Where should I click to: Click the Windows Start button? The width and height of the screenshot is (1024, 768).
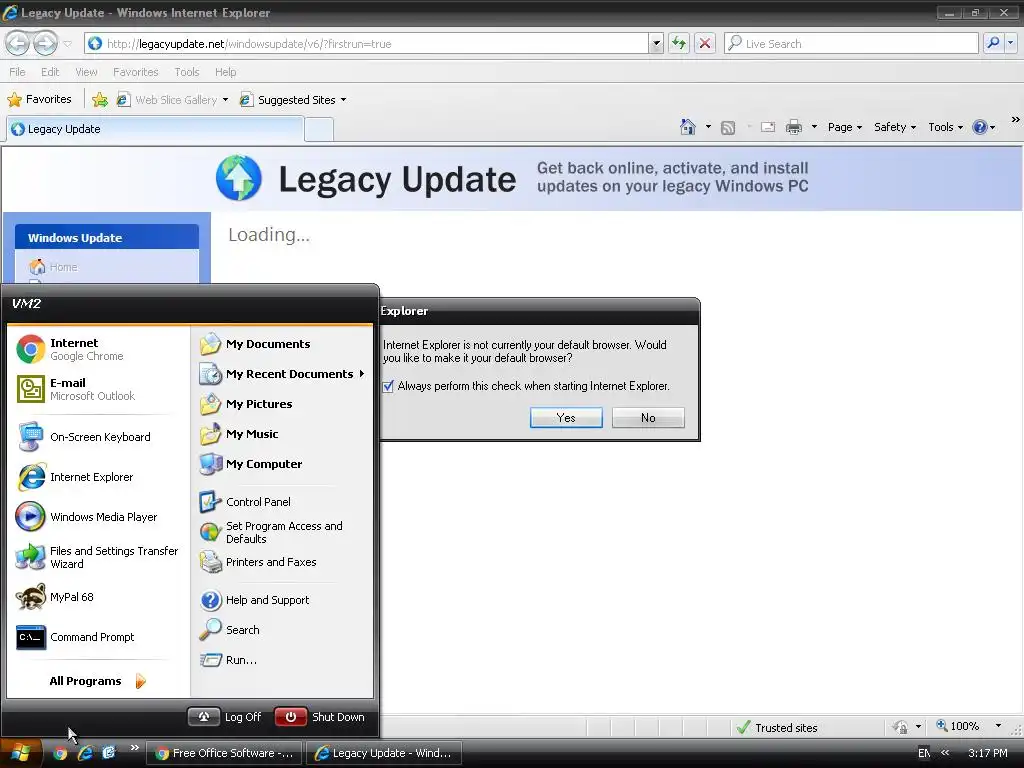click(x=21, y=753)
